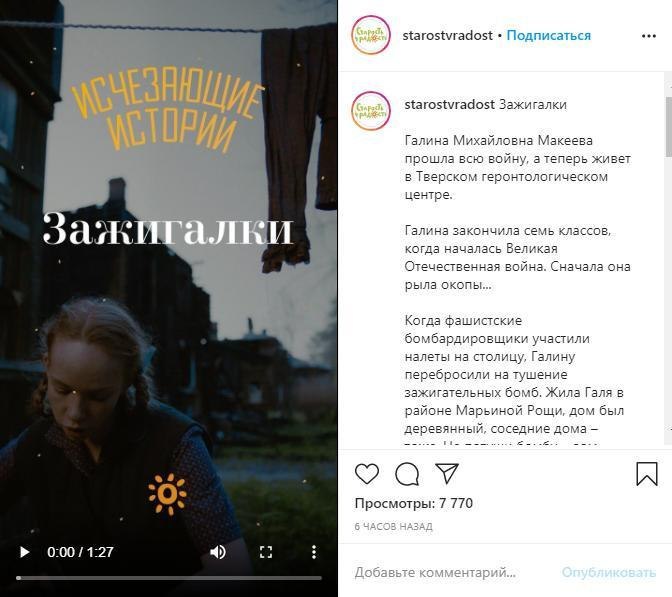The height and width of the screenshot is (597, 672).
Task: Save post with bookmark icon
Action: coord(647,474)
